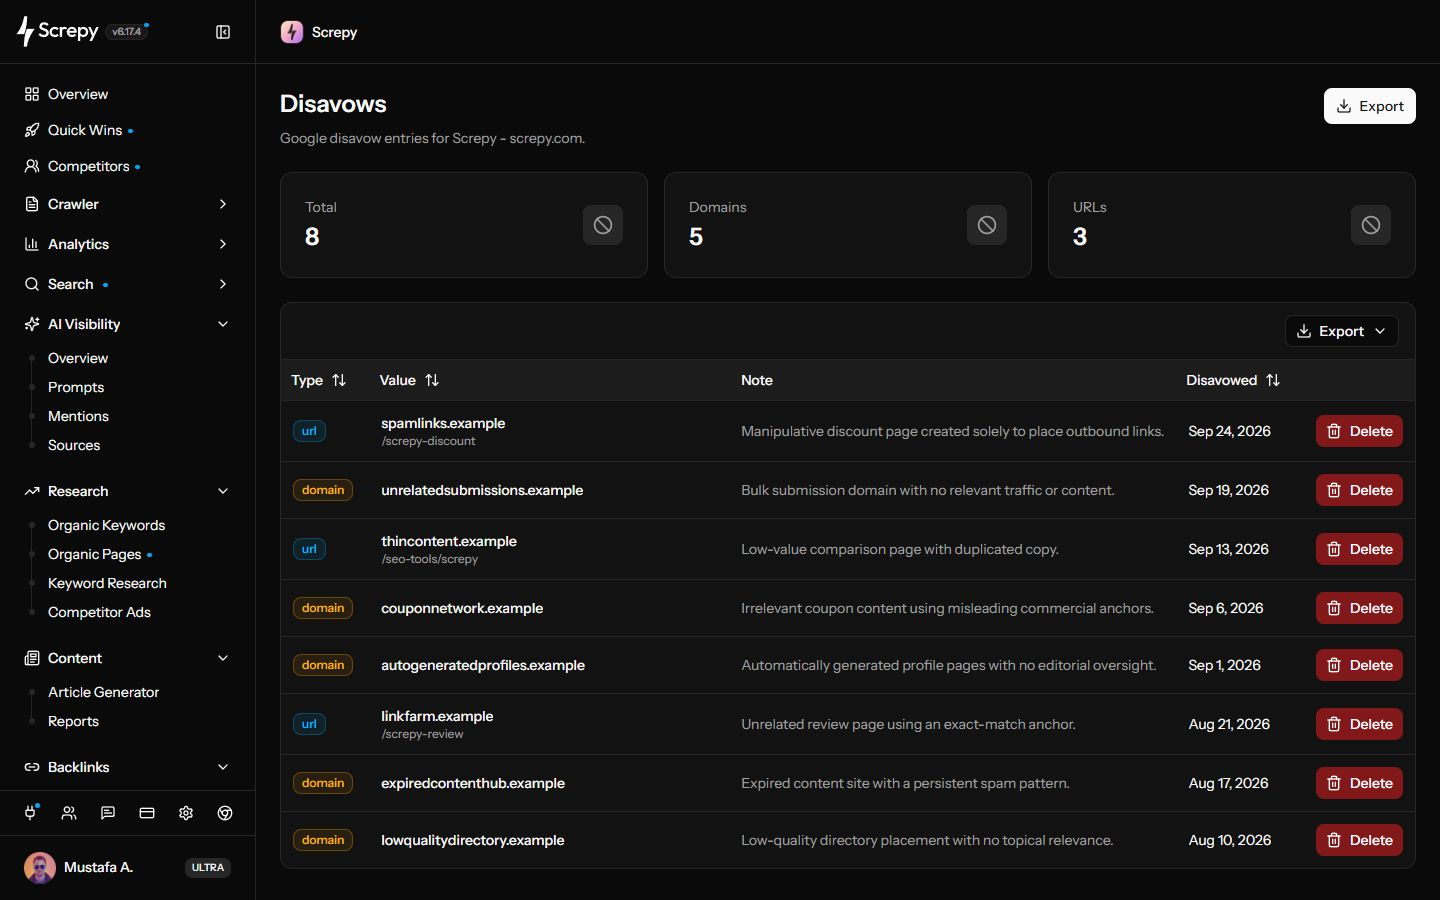Open the team members icon
This screenshot has height=900, width=1440.
[x=69, y=813]
